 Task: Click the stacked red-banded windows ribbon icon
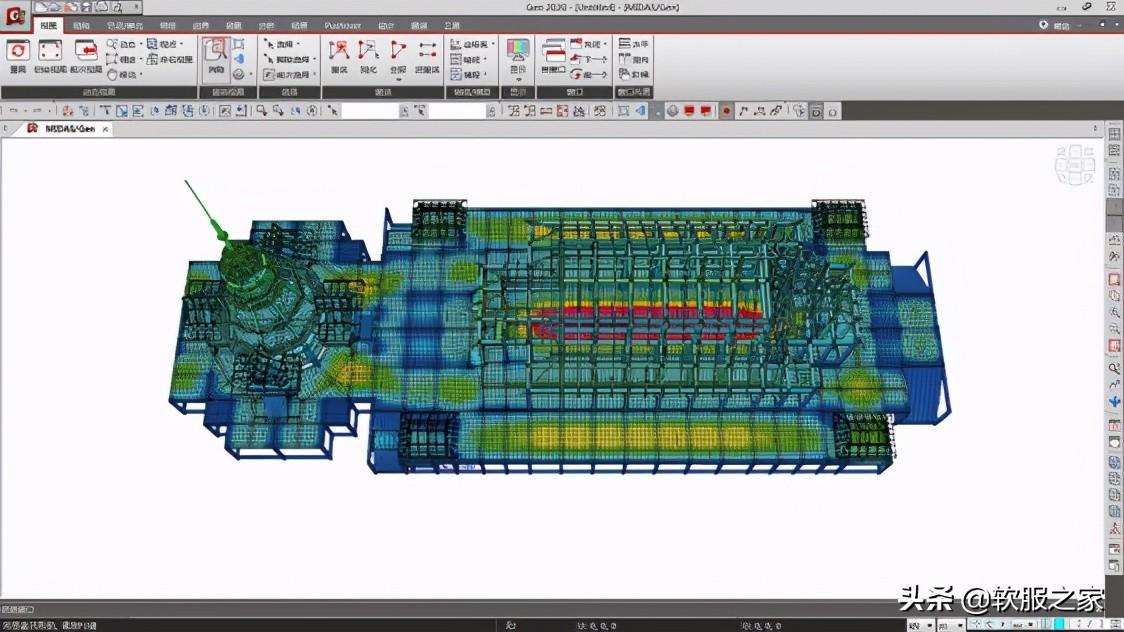(553, 51)
